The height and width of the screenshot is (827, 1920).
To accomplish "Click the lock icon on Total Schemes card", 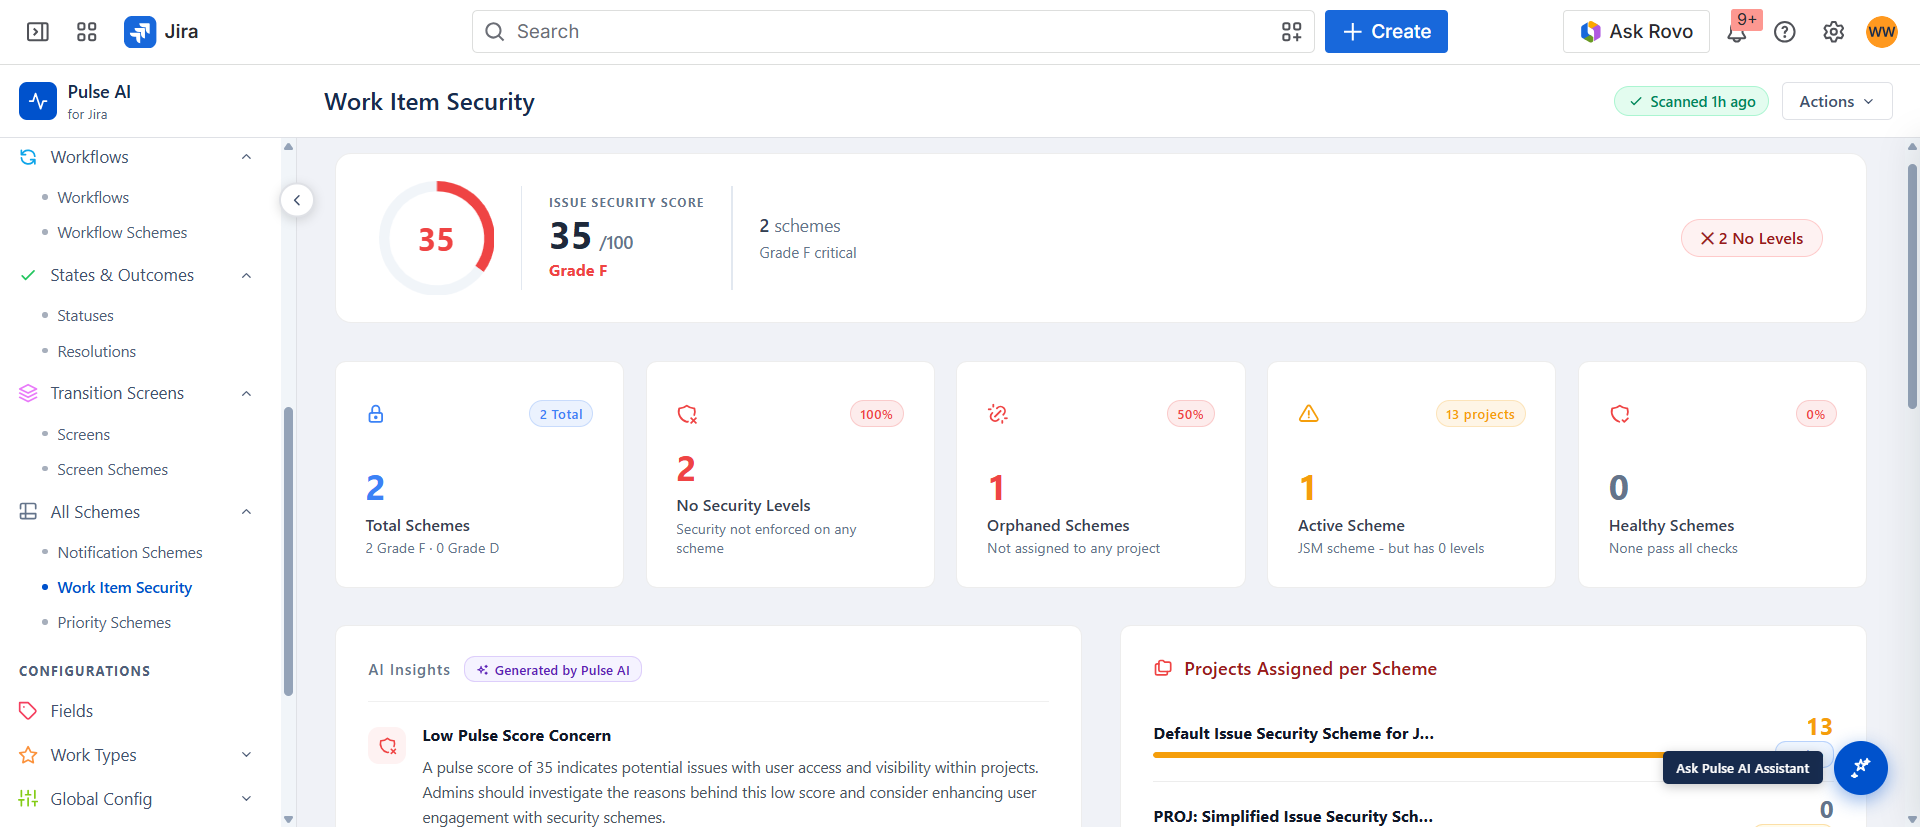I will point(376,414).
